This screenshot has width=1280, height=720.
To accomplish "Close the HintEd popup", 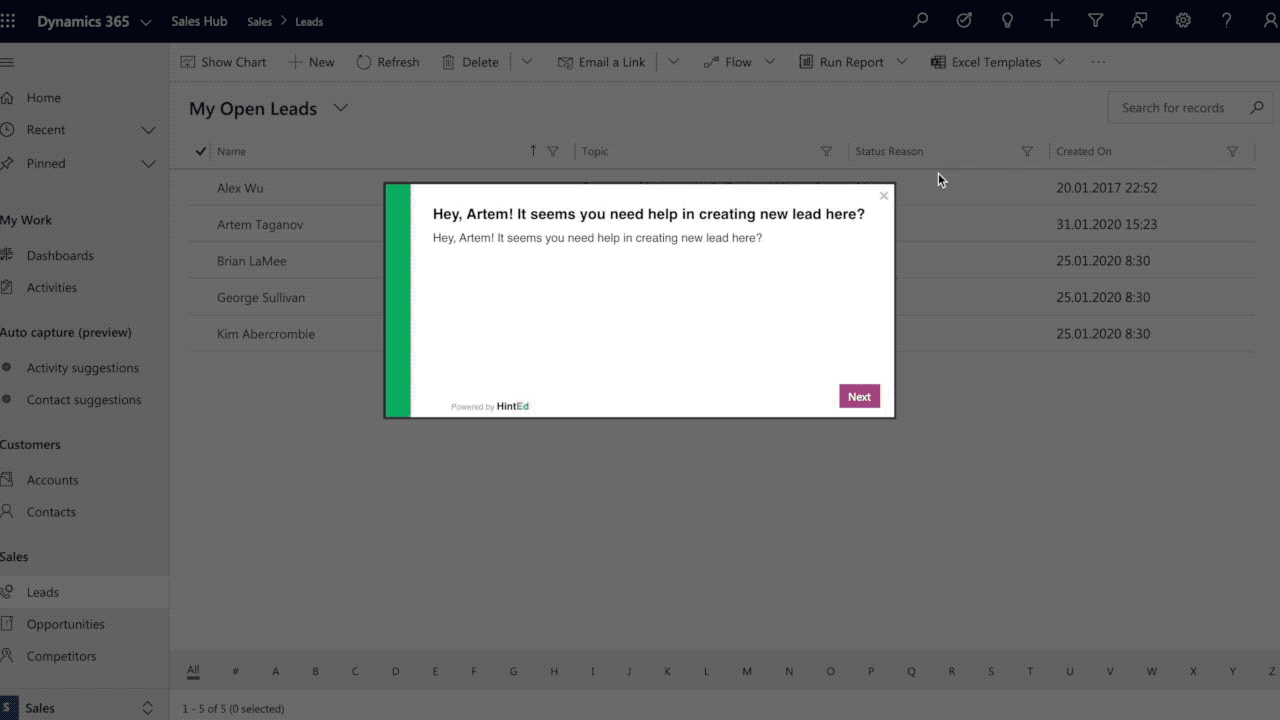I will pyautogui.click(x=884, y=196).
